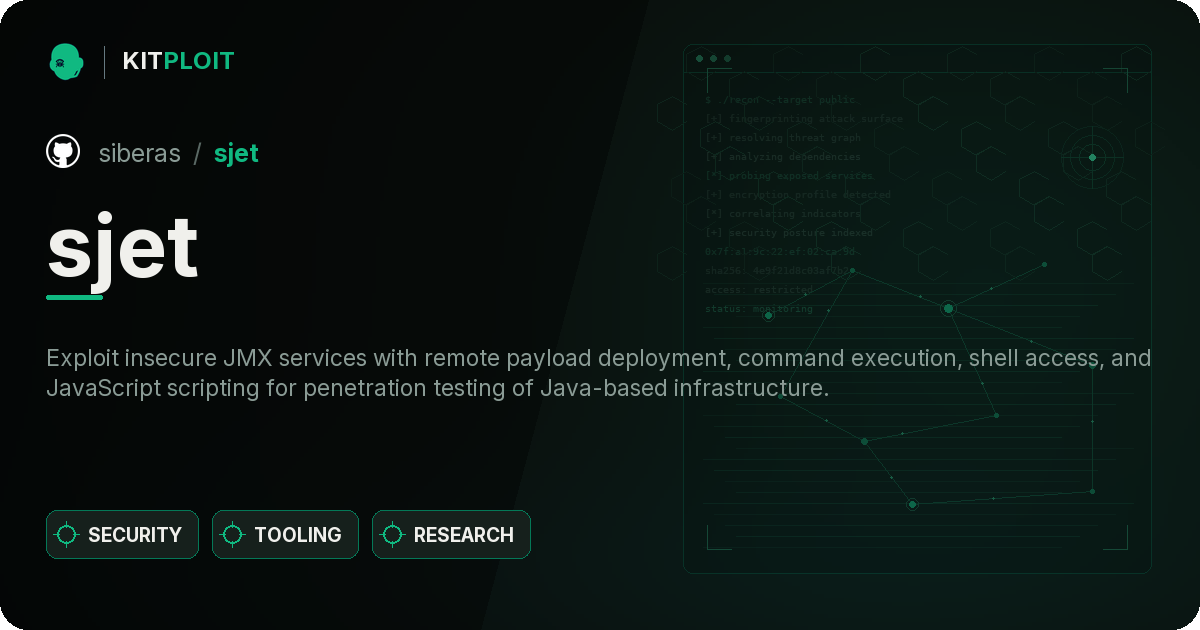1200x630 pixels.
Task: Click 'access: restricted' terminal line
Action: click(x=759, y=290)
